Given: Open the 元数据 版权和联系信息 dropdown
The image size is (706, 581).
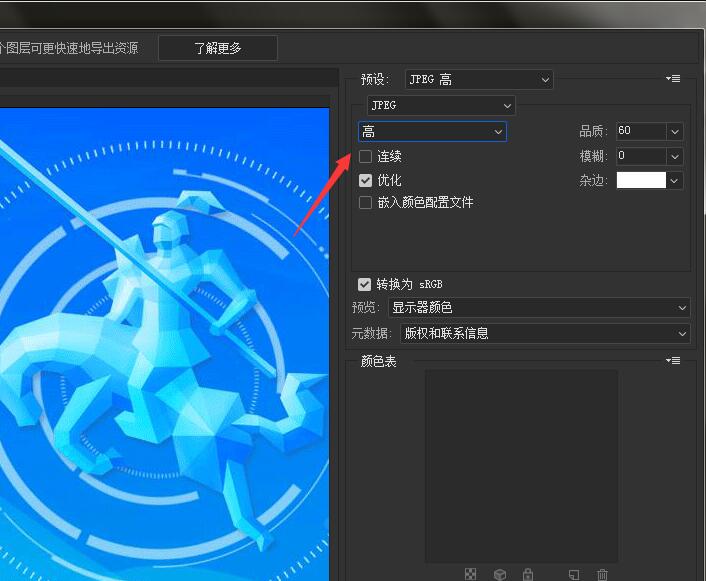Looking at the screenshot, I should 545,333.
